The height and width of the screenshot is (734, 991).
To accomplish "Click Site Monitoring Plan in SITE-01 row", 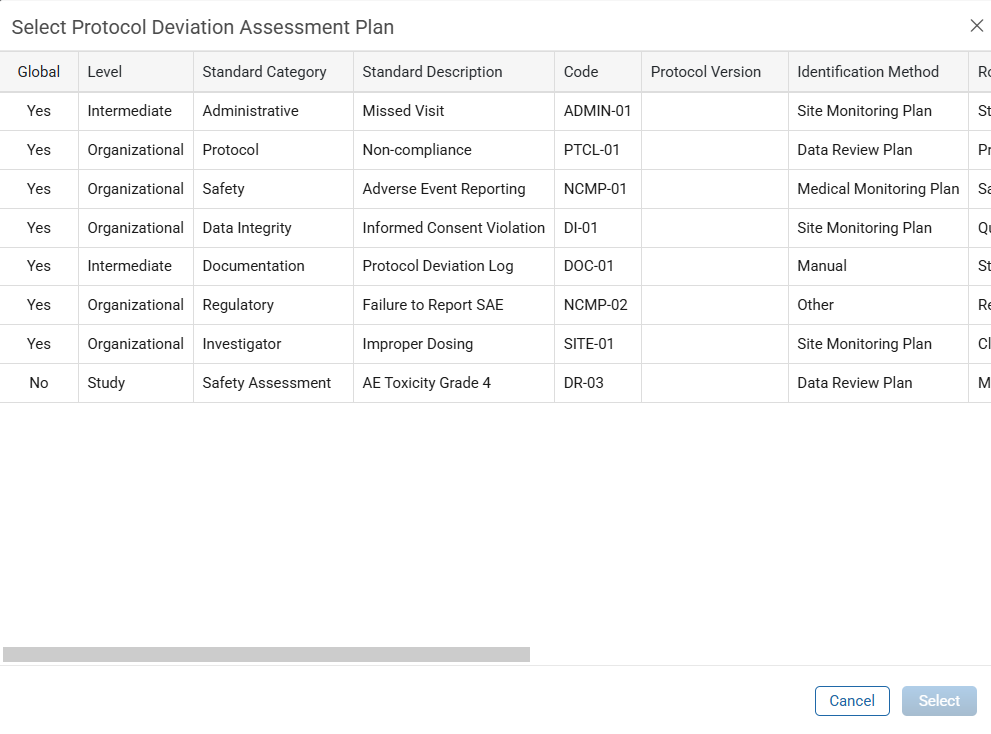I will pyautogui.click(x=879, y=345).
